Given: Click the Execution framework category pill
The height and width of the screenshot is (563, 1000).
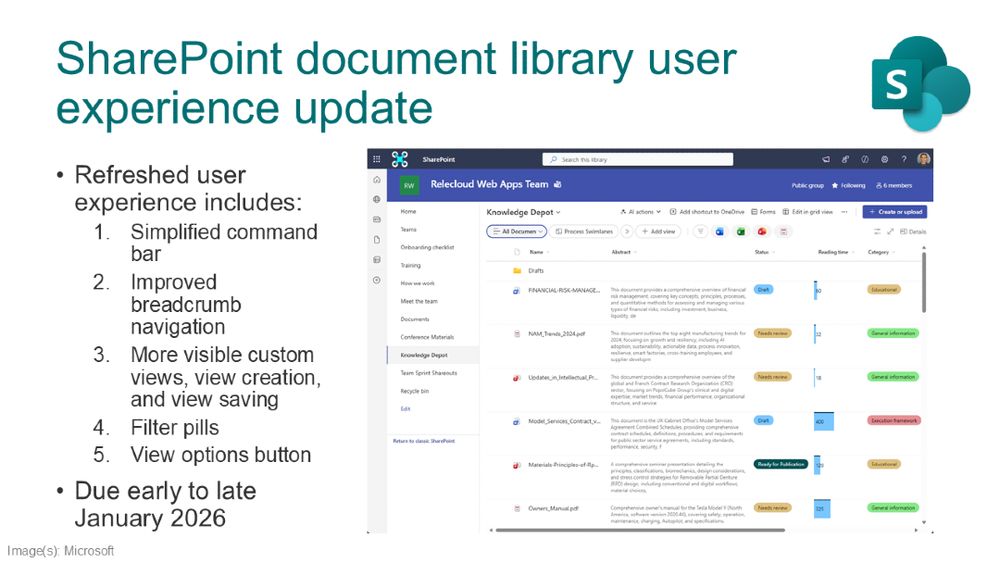Looking at the screenshot, I should pyautogui.click(x=893, y=421).
